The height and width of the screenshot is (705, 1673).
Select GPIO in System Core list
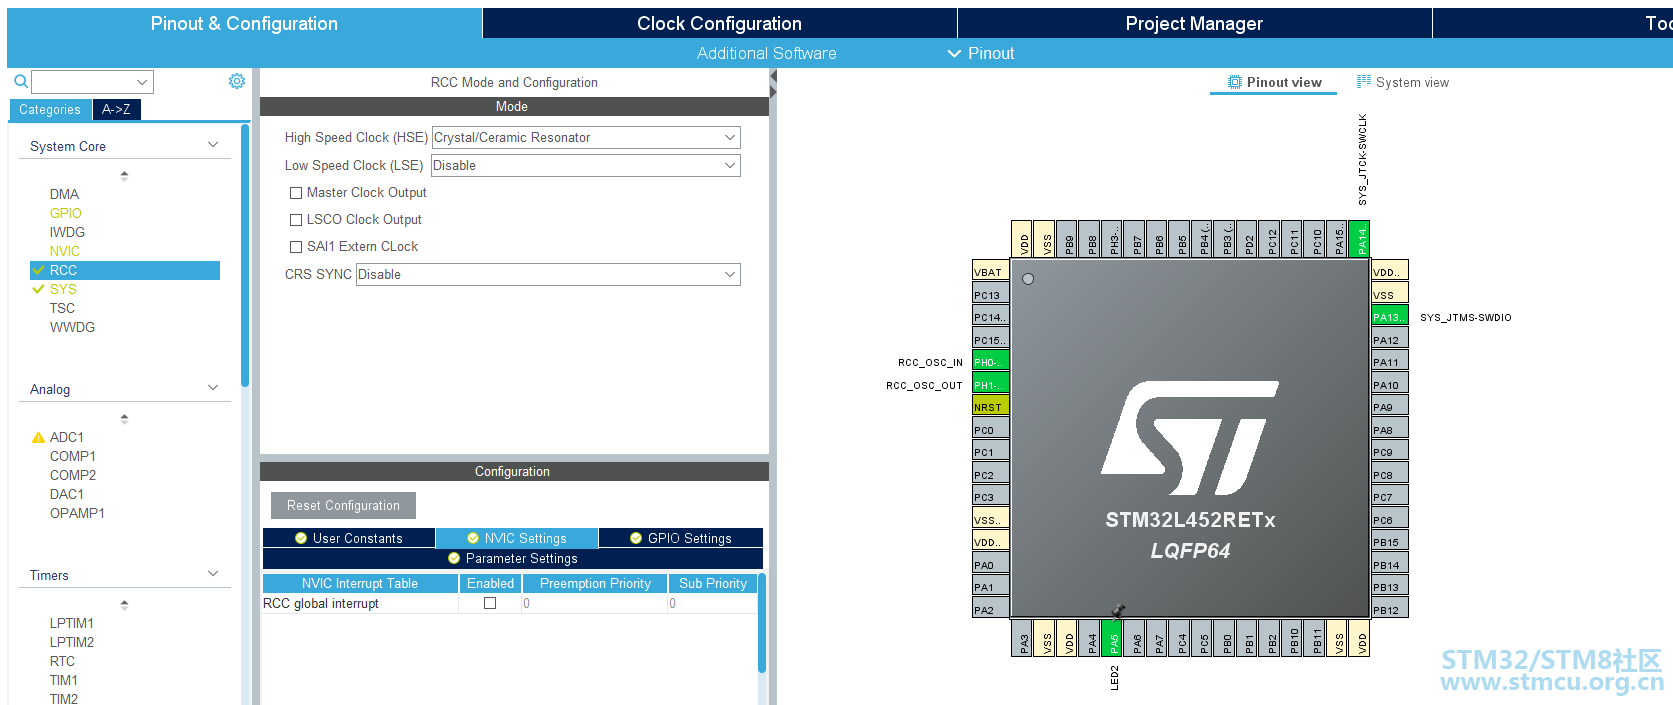coord(66,213)
